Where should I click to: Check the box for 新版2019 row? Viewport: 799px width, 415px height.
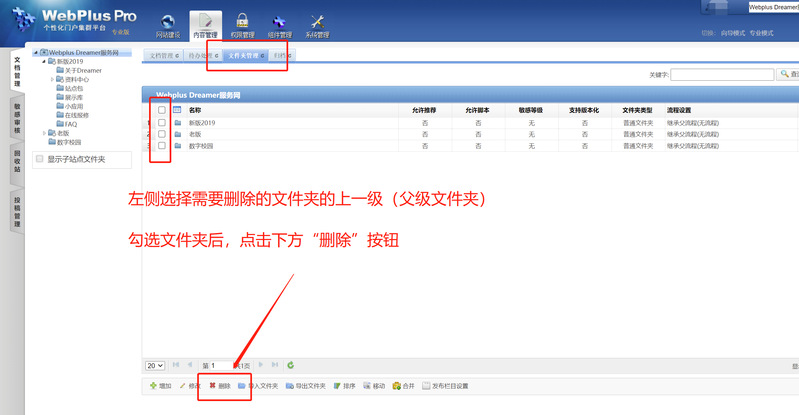[x=162, y=122]
